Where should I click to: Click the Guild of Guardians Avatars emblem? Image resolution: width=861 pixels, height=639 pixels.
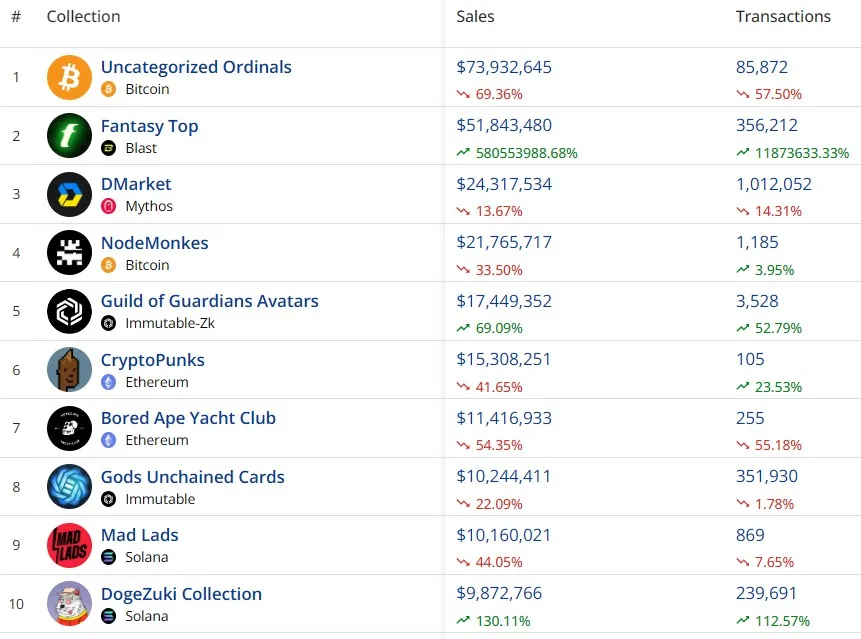(69, 311)
